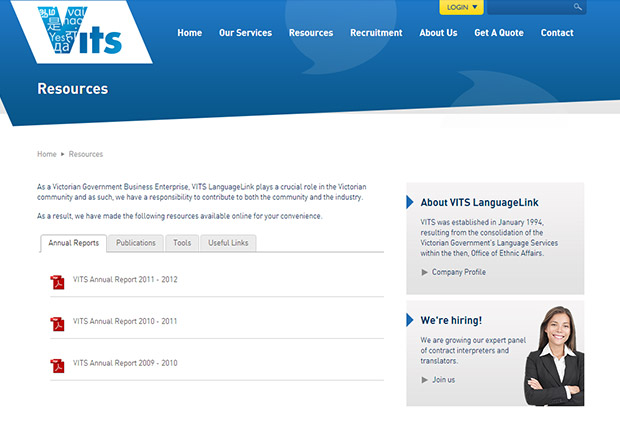Click the Resources page title
620x430 pixels.
pos(73,89)
